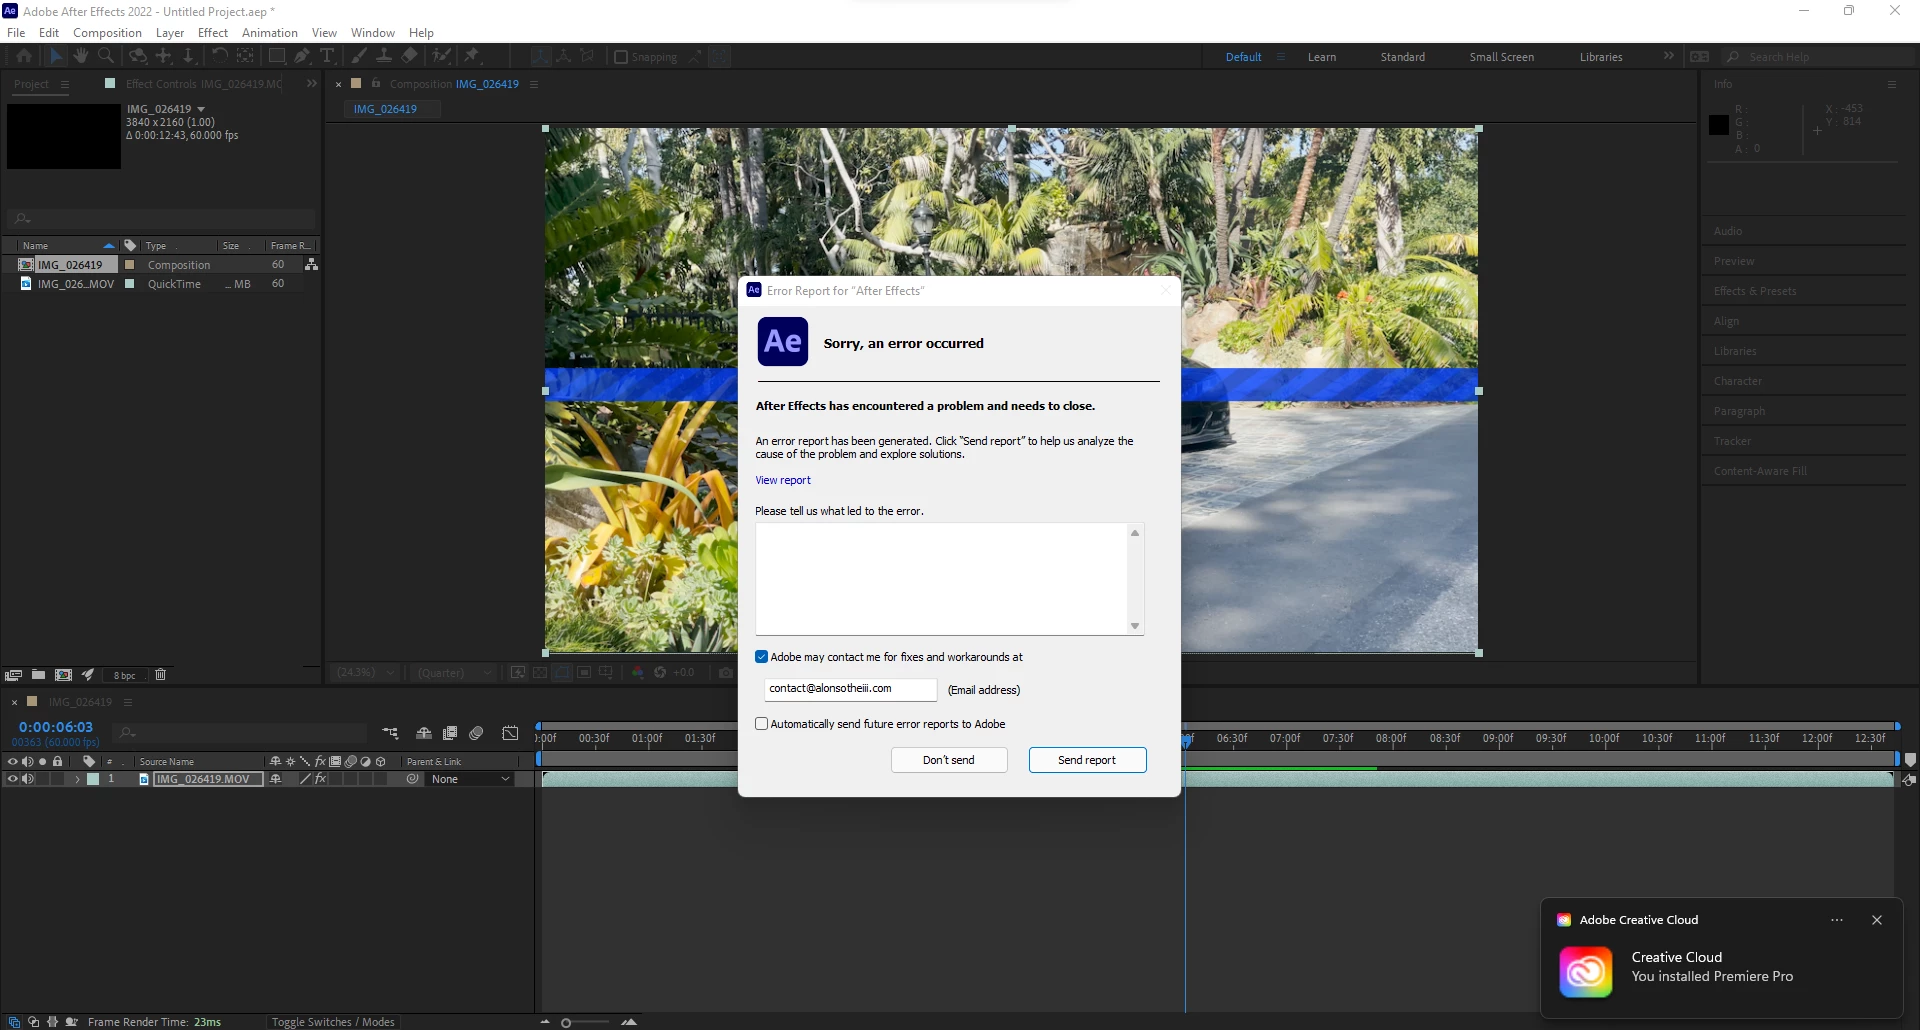Open the composition flowchart icon for IMG_026419
Viewport: 1920px width, 1030px height.
[311, 265]
